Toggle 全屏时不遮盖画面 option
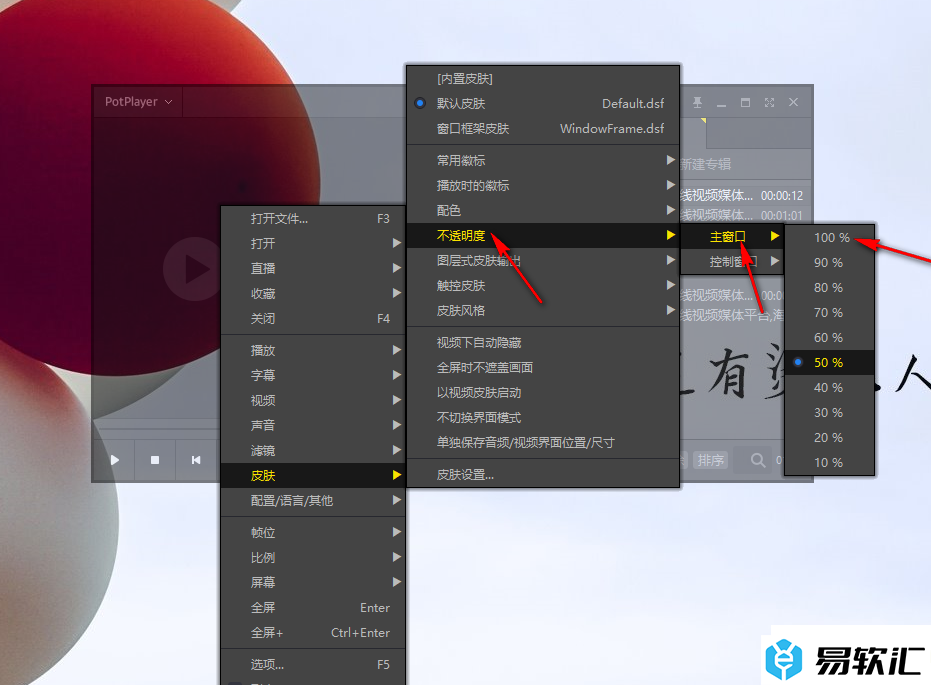 click(x=543, y=367)
